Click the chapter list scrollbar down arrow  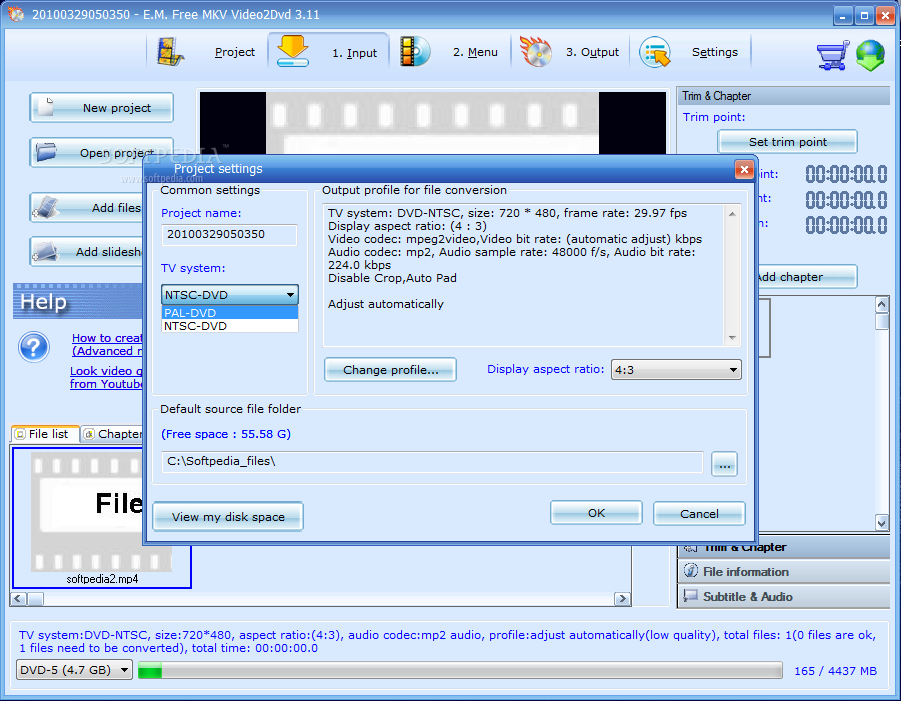click(882, 522)
